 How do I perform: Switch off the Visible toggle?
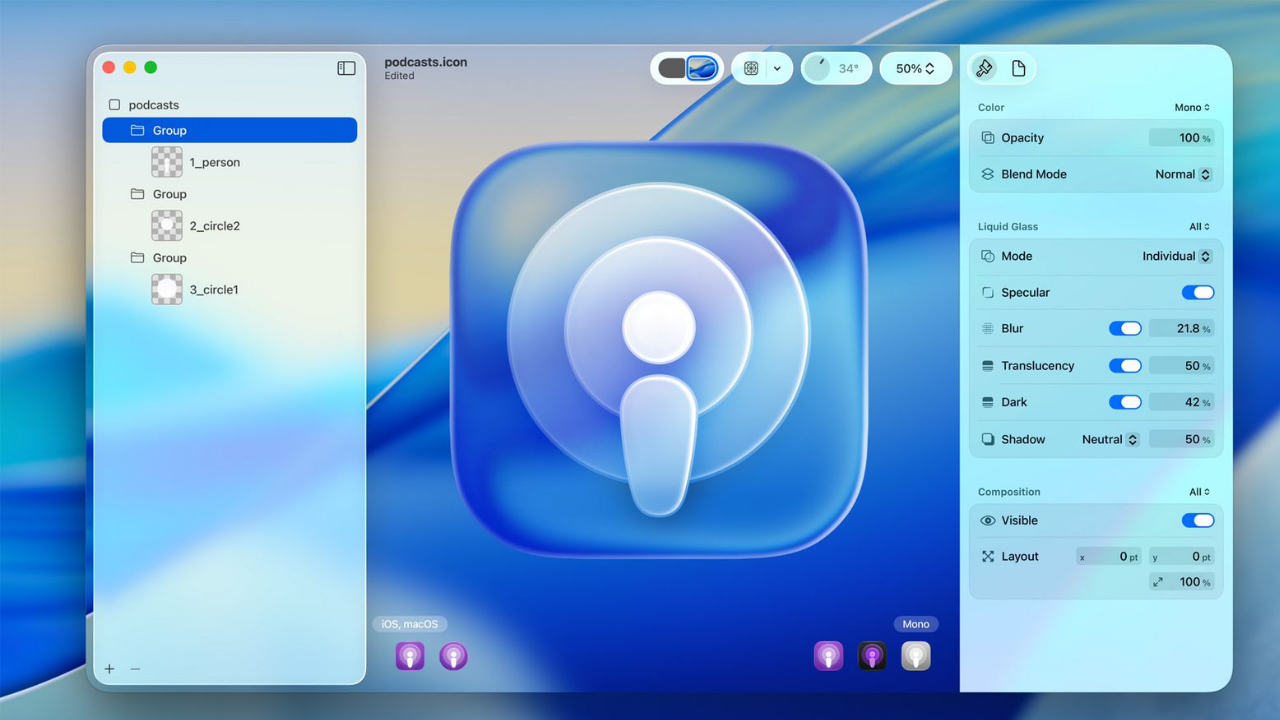click(1198, 520)
